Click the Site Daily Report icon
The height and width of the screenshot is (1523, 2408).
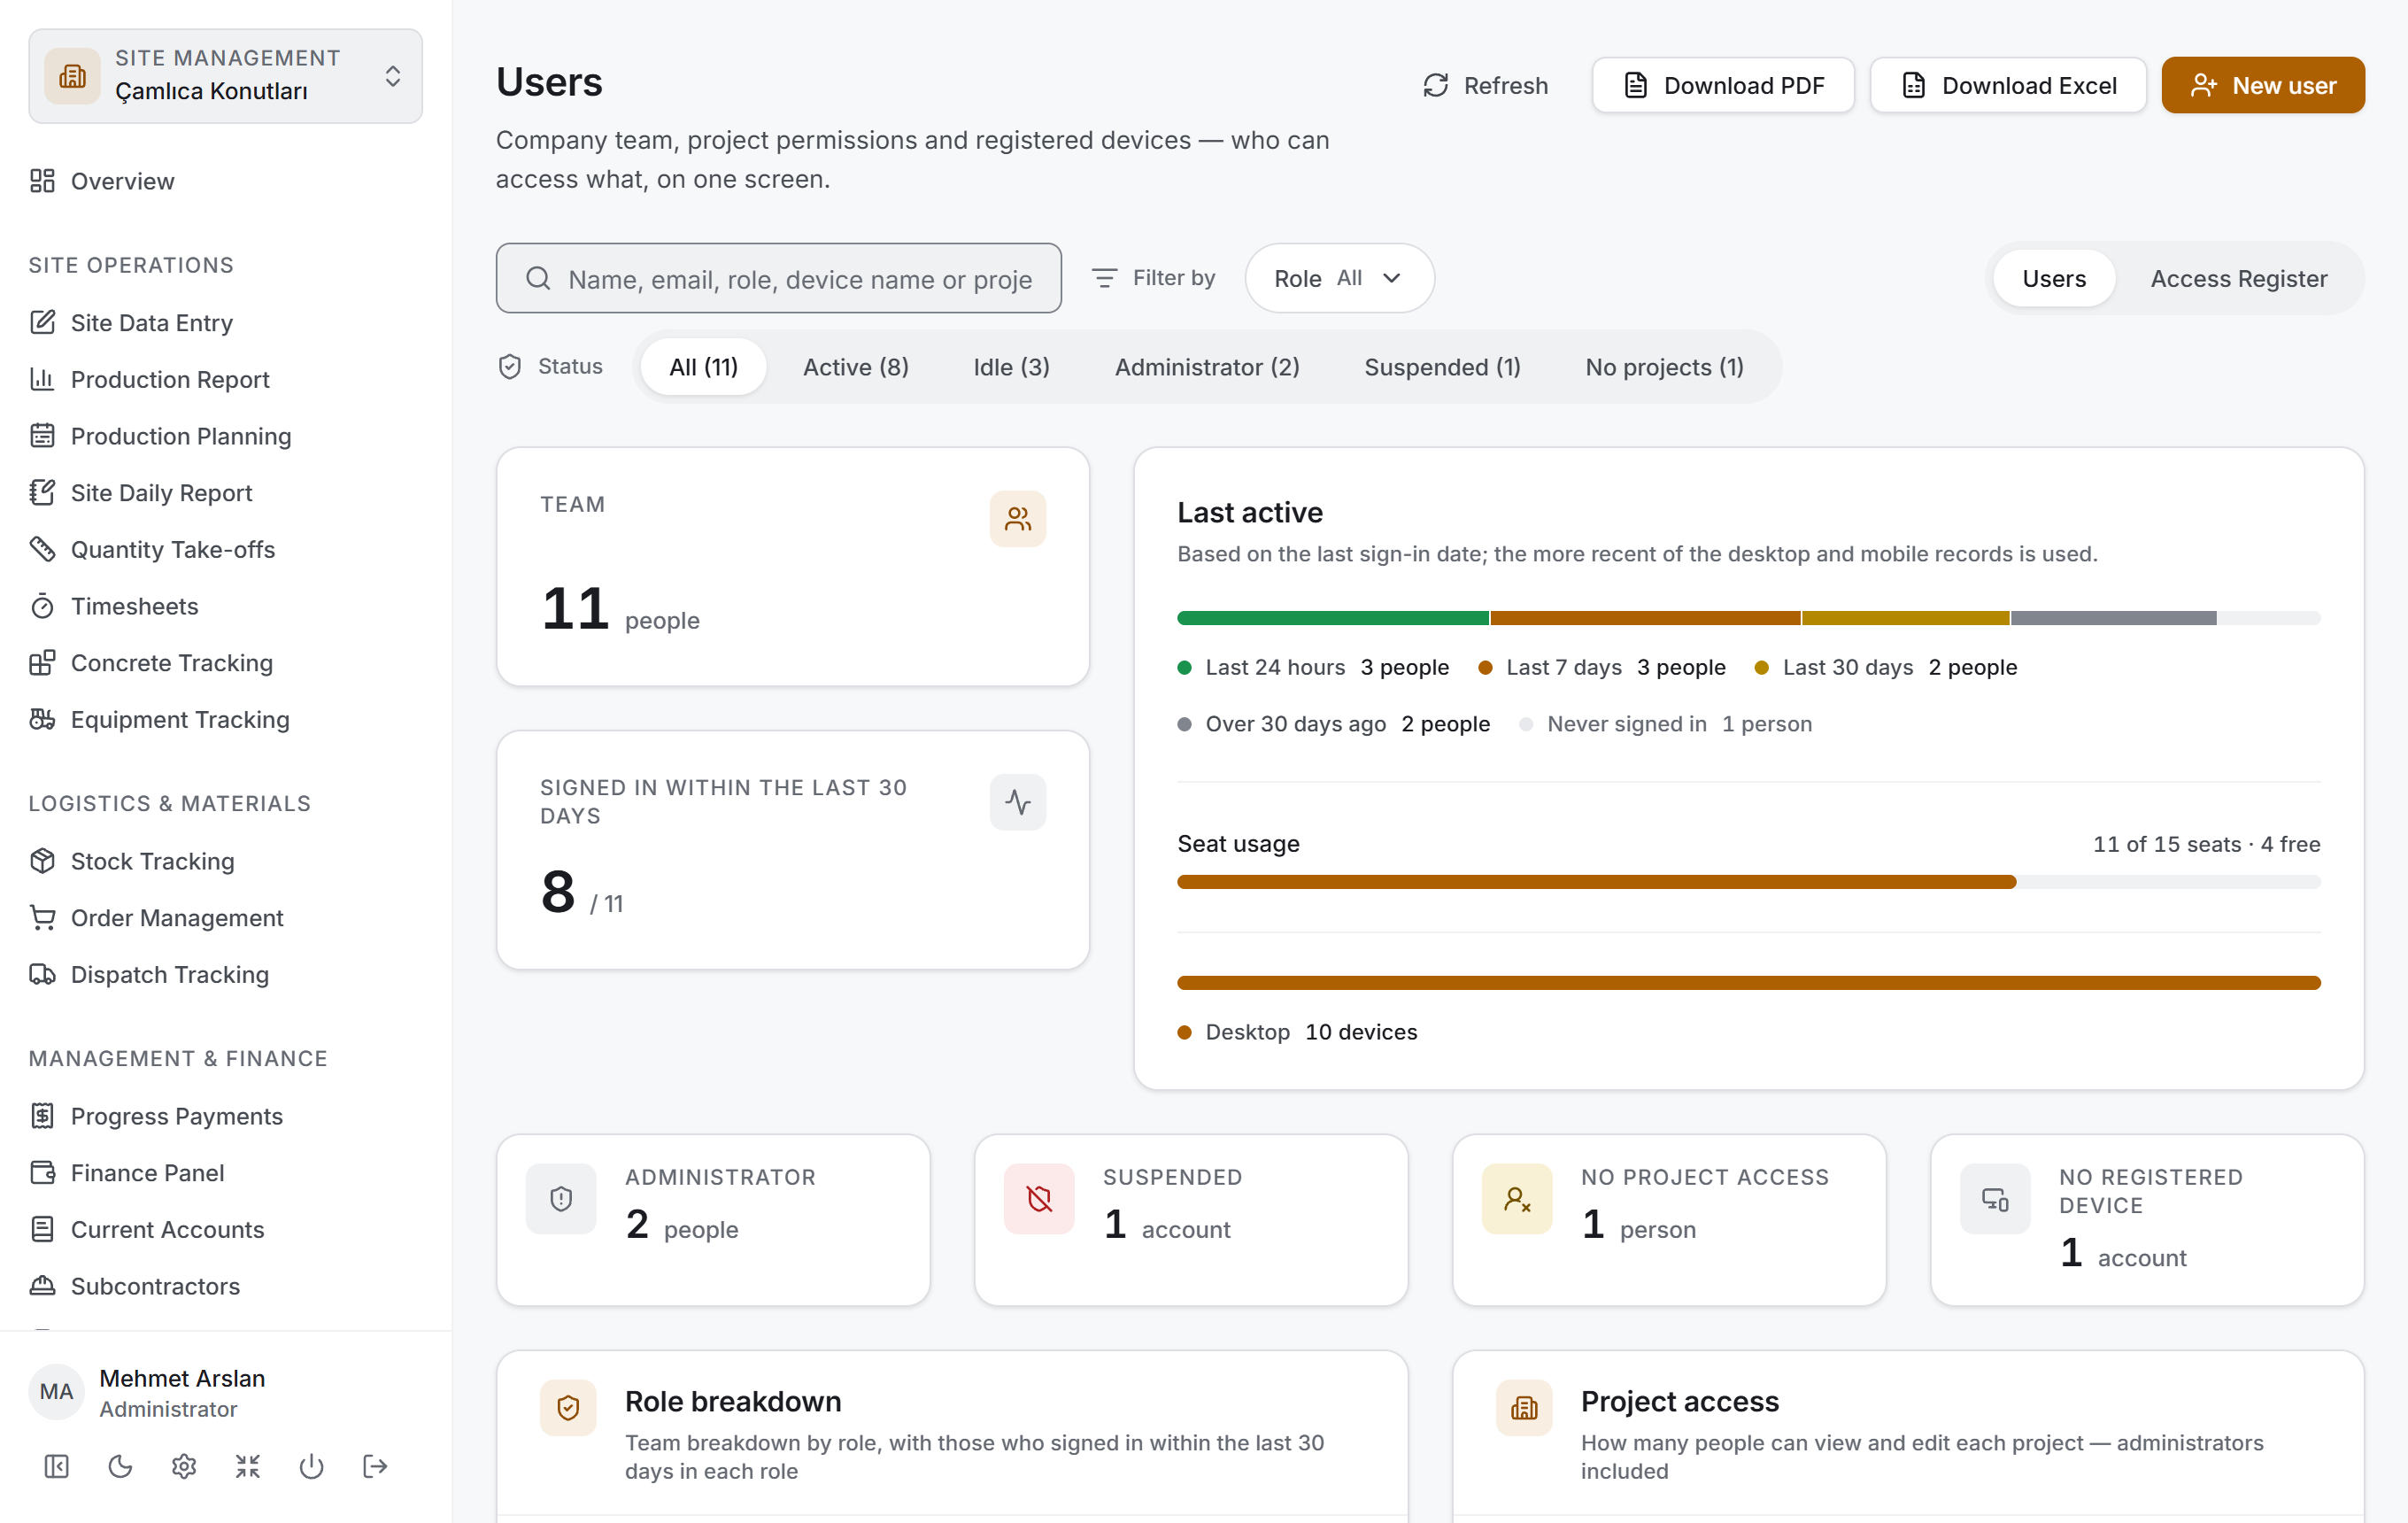pyautogui.click(x=42, y=492)
